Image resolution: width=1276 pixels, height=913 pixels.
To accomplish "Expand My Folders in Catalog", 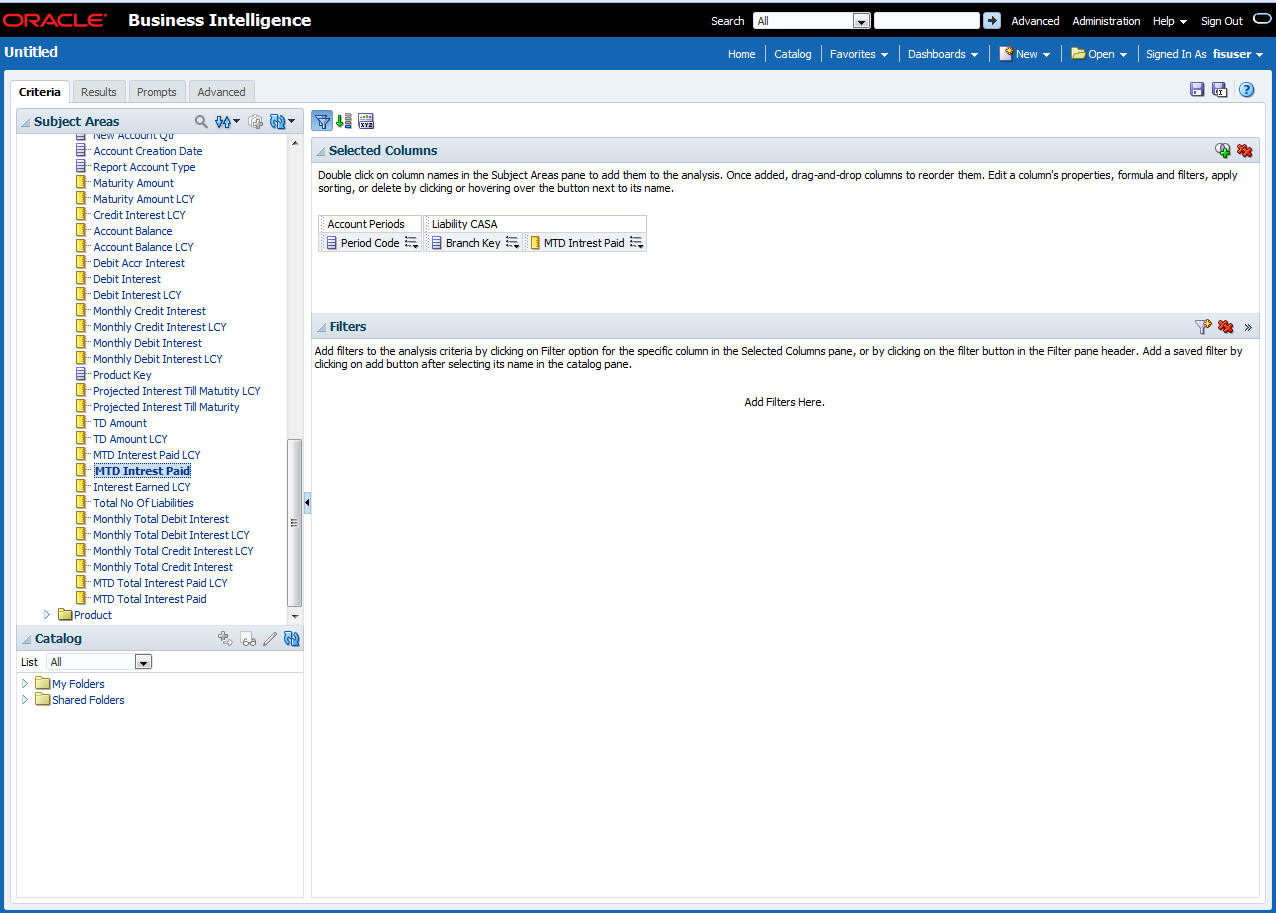I will pyautogui.click(x=25, y=684).
